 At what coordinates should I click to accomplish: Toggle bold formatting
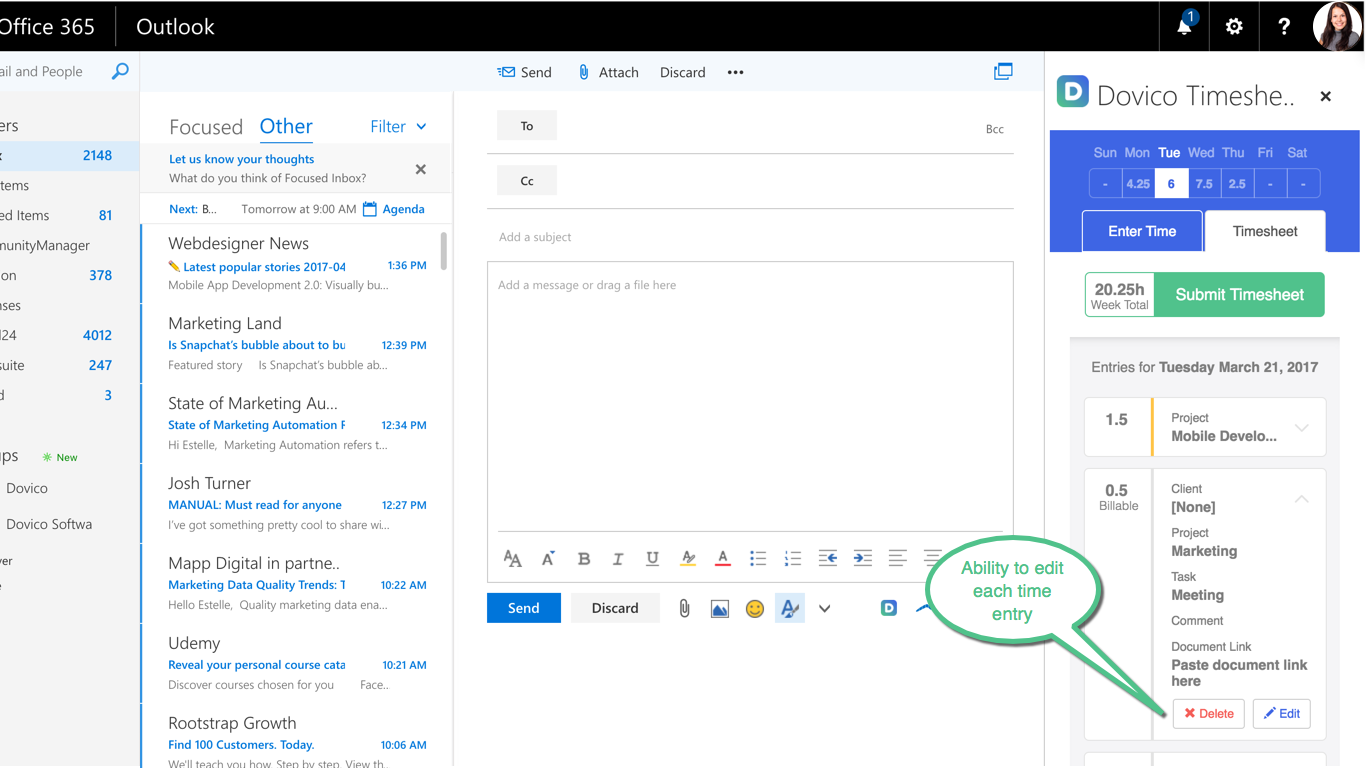tap(584, 559)
